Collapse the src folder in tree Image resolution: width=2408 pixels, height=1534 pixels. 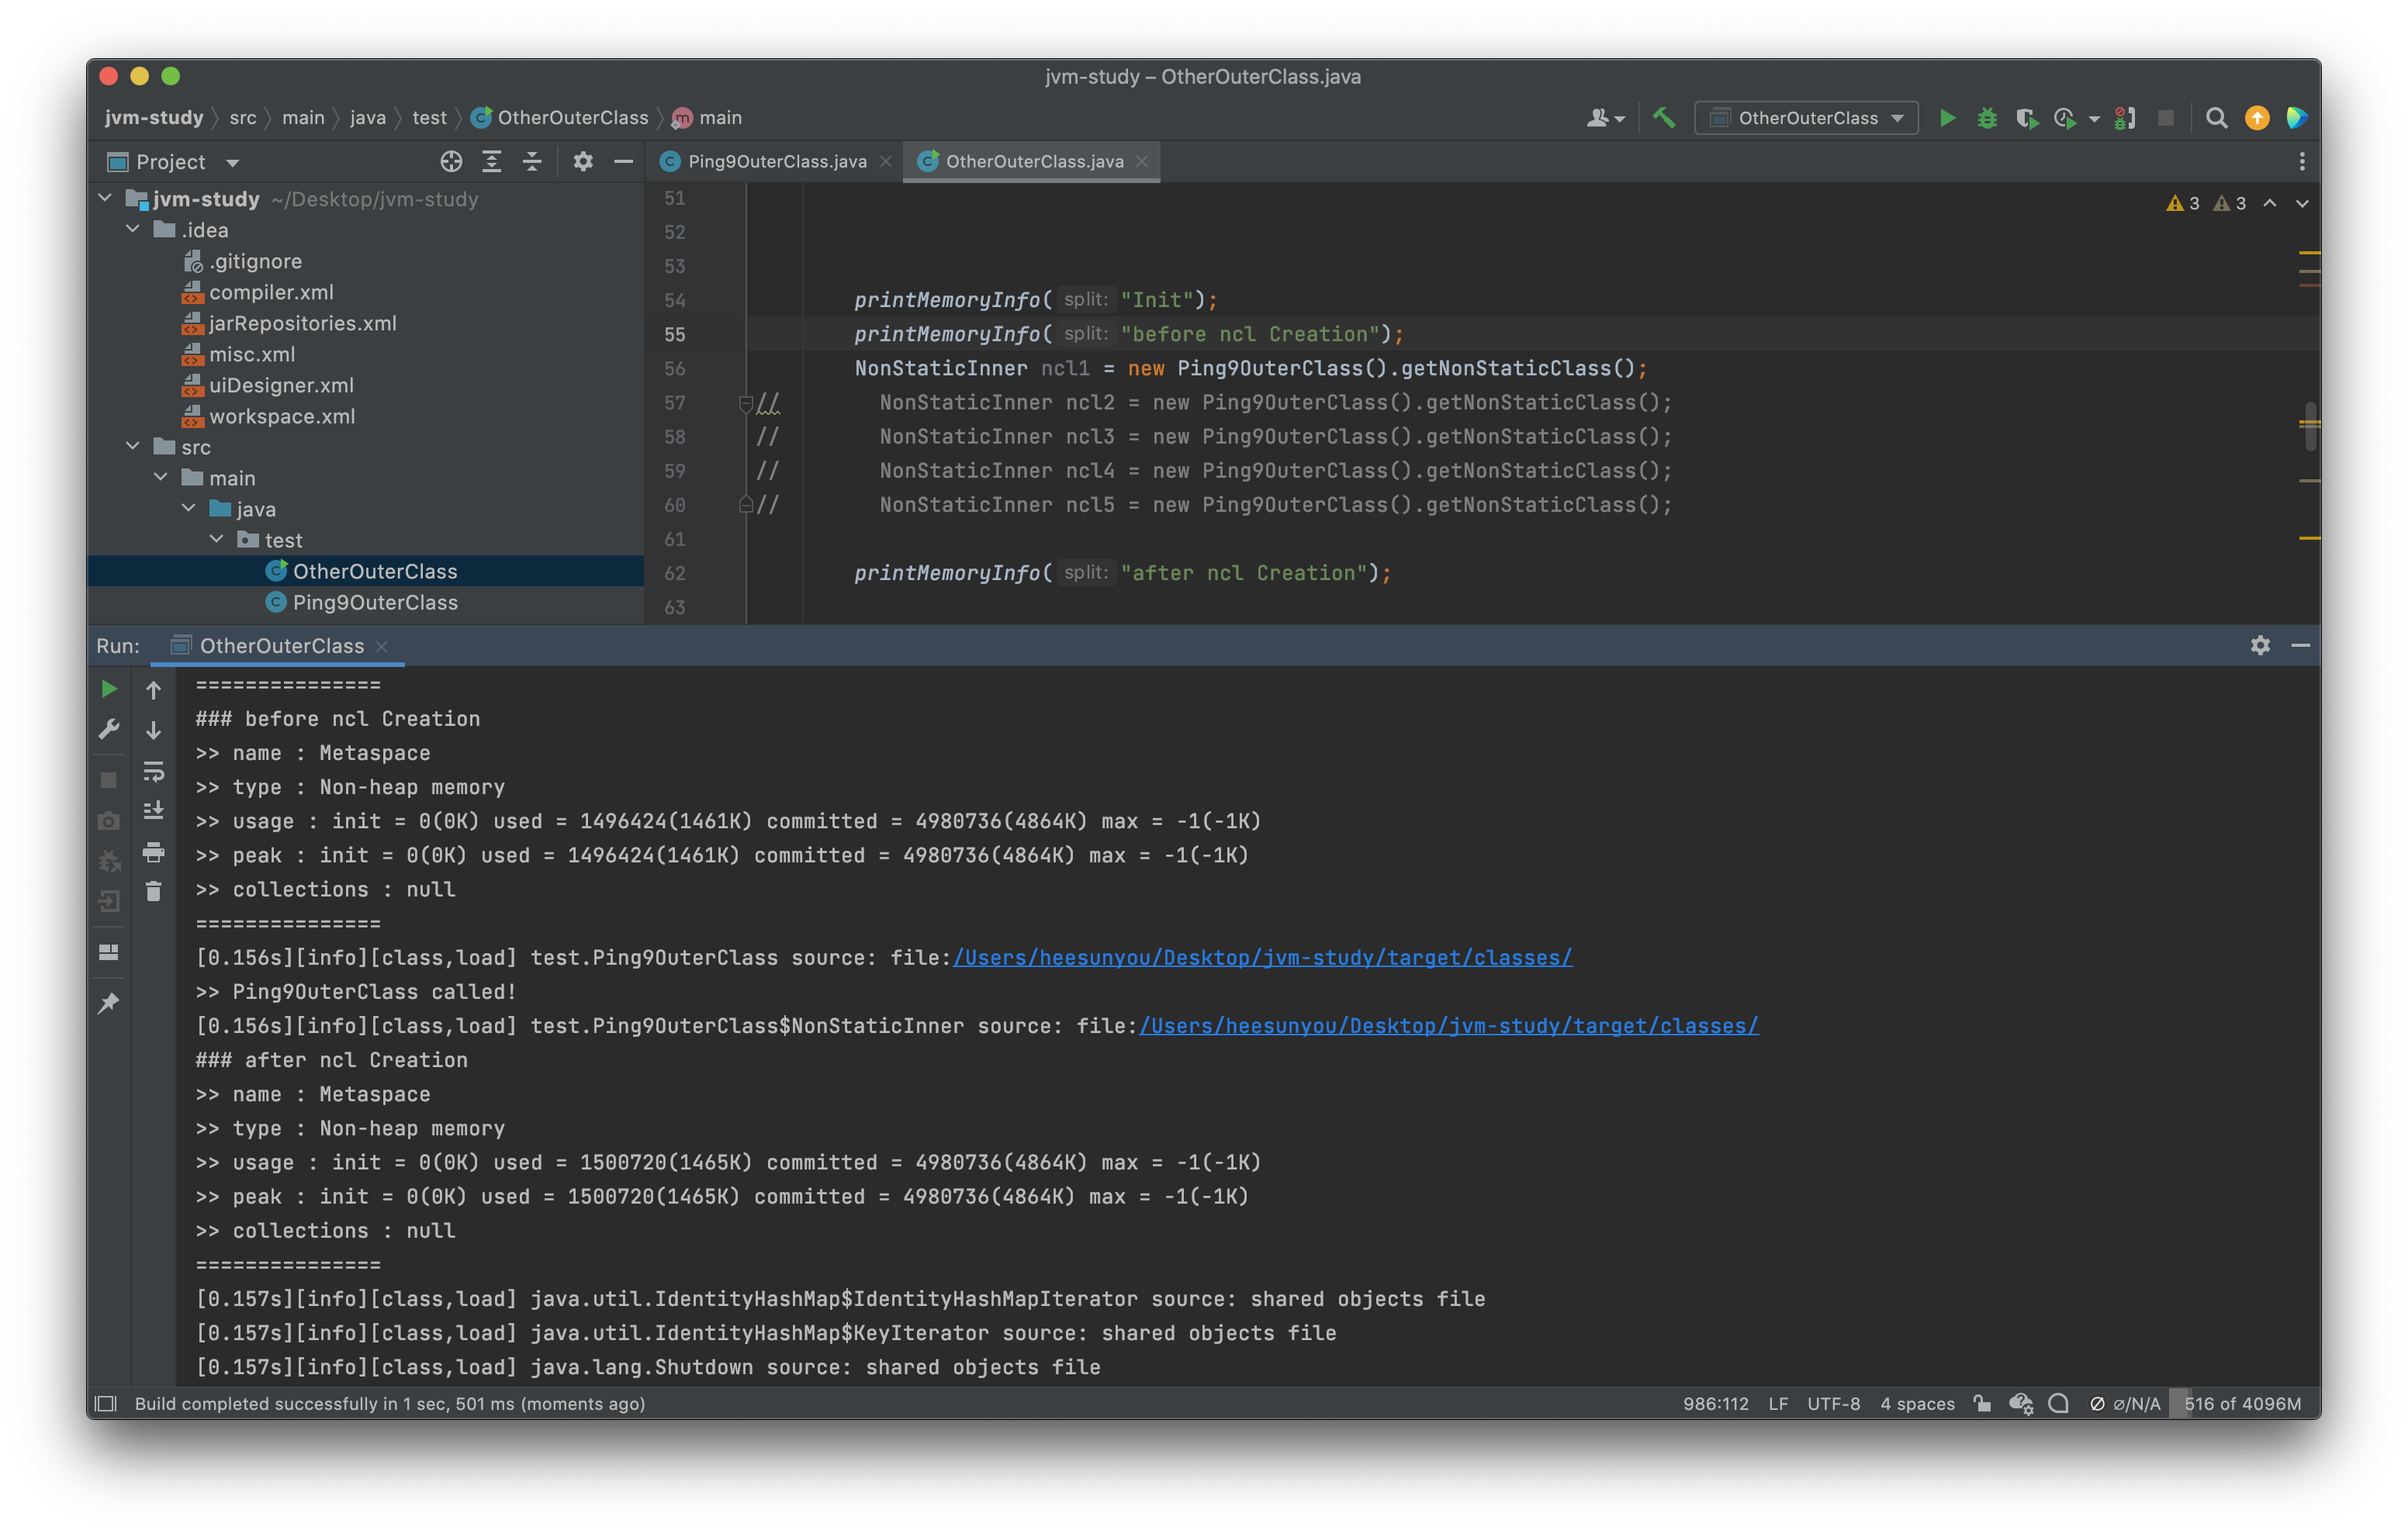pos(133,446)
